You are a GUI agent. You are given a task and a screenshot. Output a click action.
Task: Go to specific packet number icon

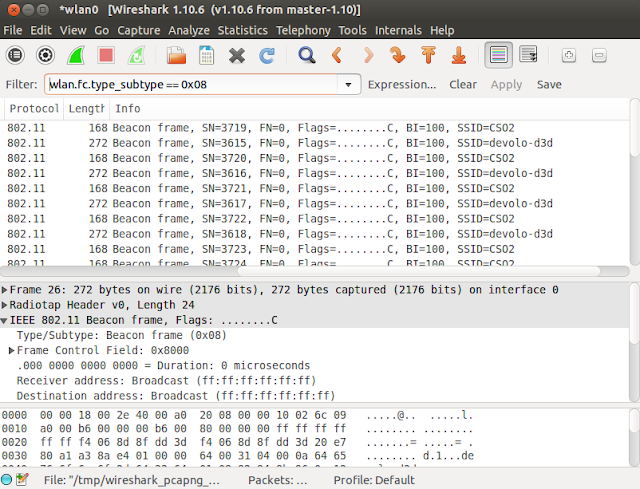pos(398,55)
